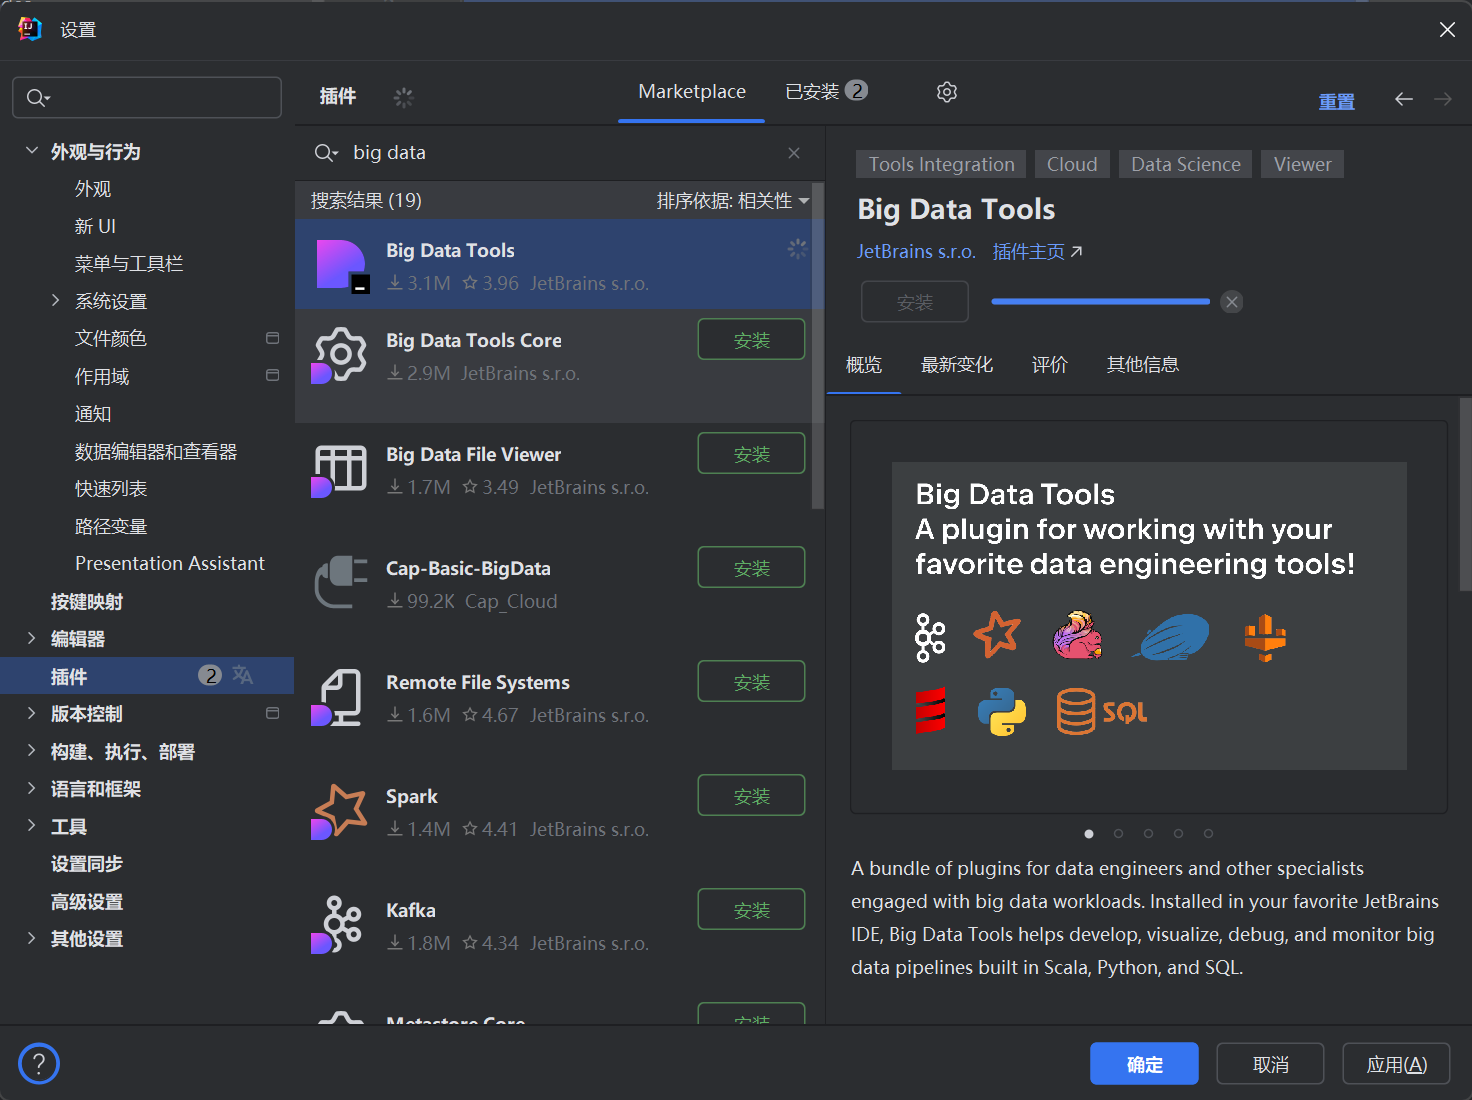Expand the 编辑器 settings section

click(x=32, y=638)
